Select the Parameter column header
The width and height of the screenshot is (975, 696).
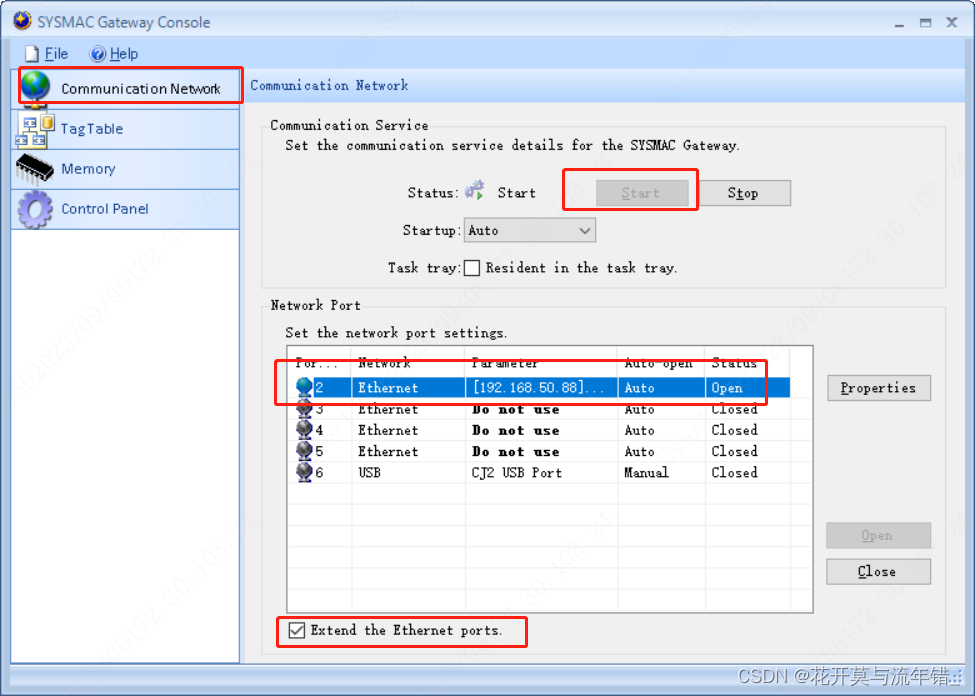[542, 363]
